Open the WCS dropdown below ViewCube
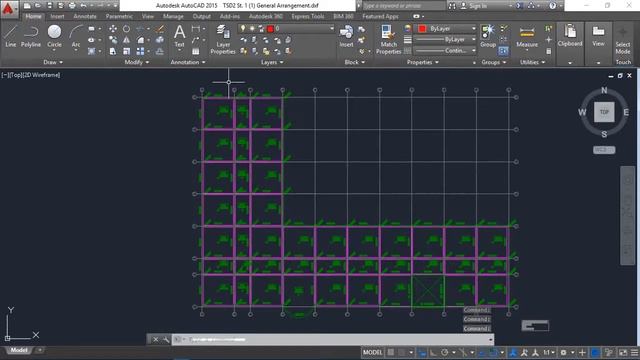 pos(604,150)
